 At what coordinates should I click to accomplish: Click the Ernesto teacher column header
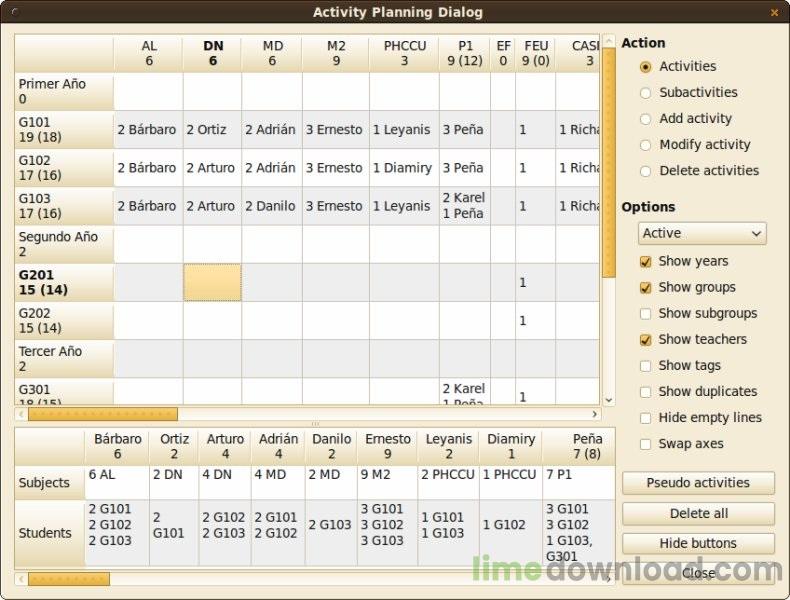(x=387, y=446)
